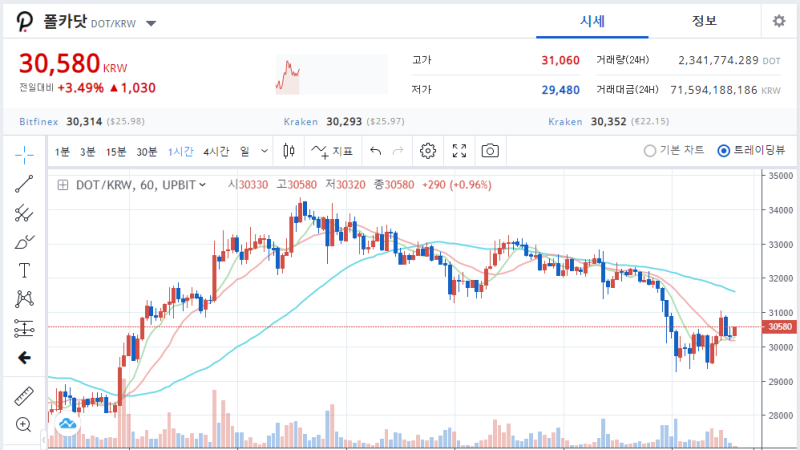
Task: Click the cloud publish icon on chart
Action: (x=67, y=424)
